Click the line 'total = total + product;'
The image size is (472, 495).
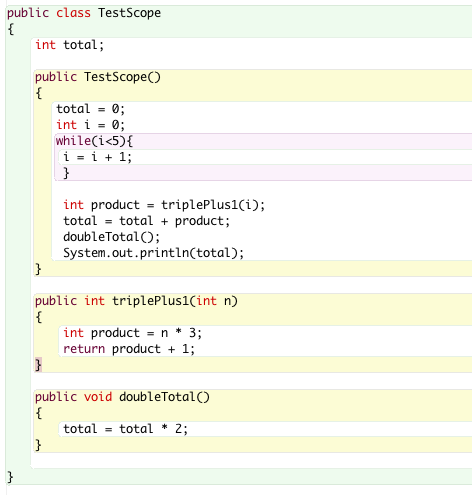147,221
